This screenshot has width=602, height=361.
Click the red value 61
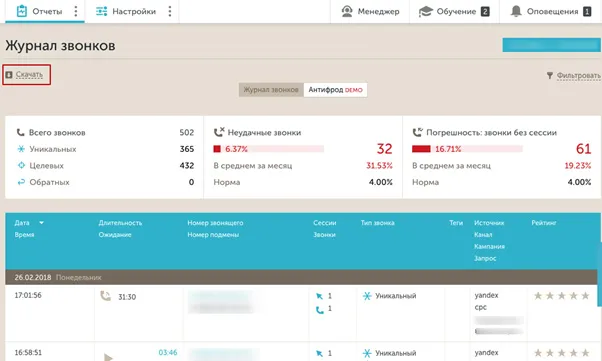[583, 149]
